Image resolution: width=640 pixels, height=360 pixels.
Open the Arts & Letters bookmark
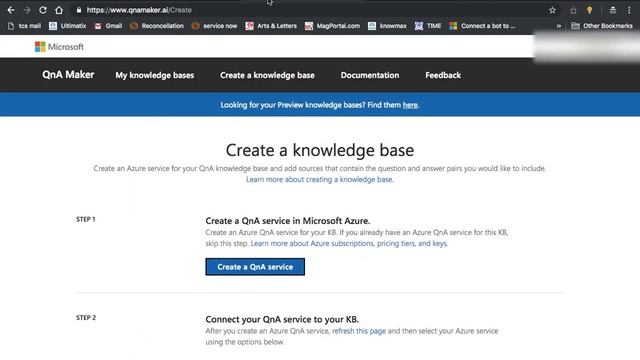[271, 26]
